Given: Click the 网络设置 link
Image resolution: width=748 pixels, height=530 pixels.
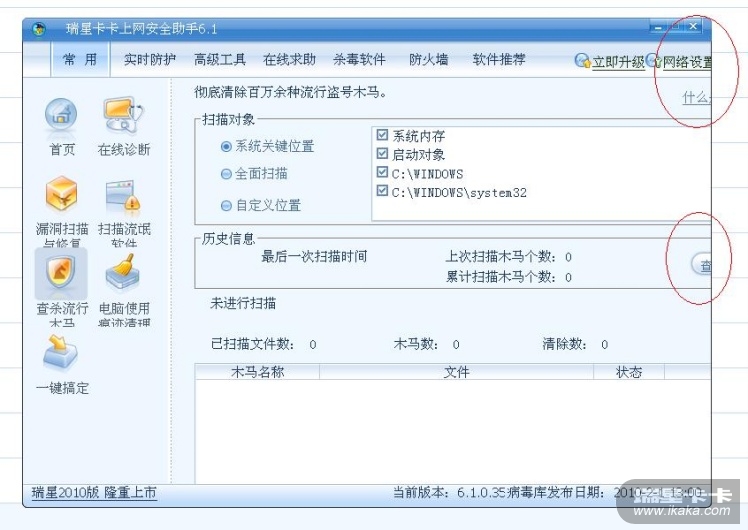Looking at the screenshot, I should point(687,62).
